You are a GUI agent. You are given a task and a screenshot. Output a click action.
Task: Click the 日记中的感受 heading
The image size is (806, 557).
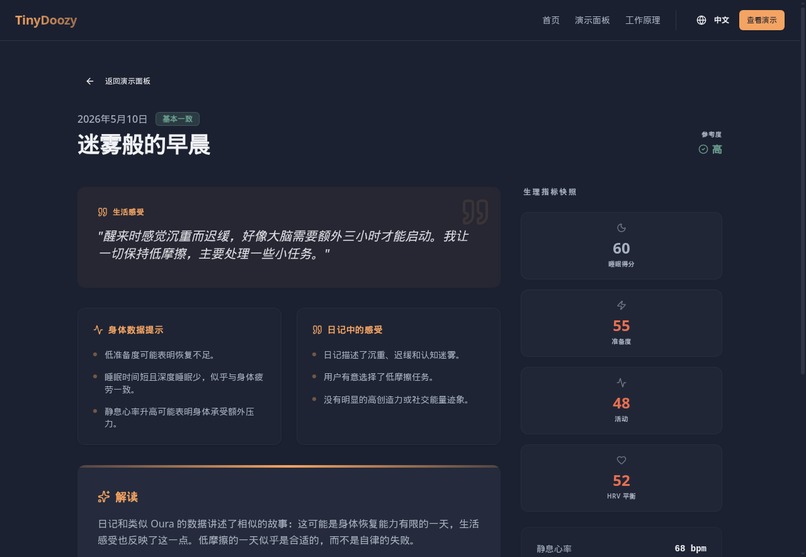pos(355,330)
